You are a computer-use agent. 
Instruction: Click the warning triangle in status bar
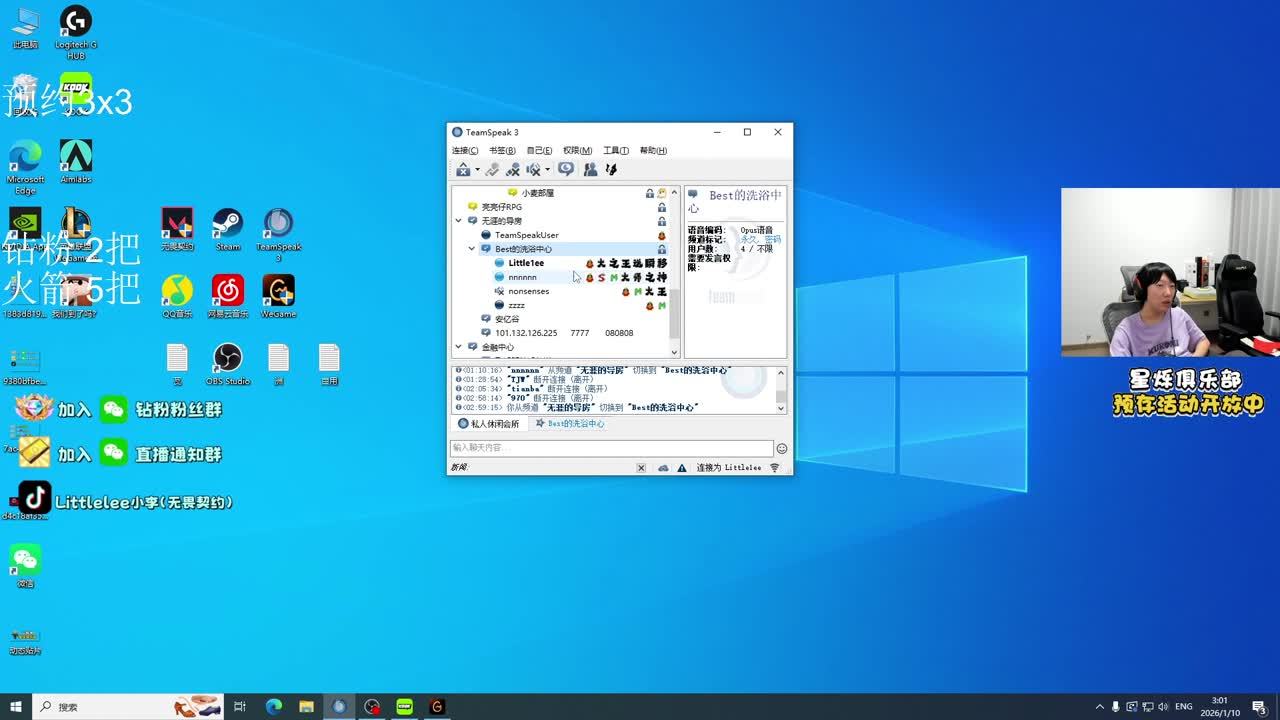682,468
